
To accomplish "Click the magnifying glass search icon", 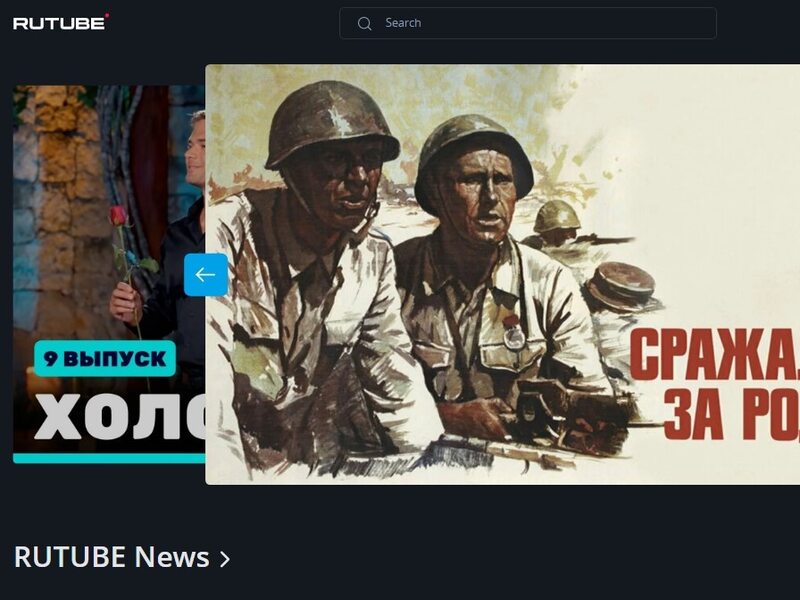I will [364, 23].
